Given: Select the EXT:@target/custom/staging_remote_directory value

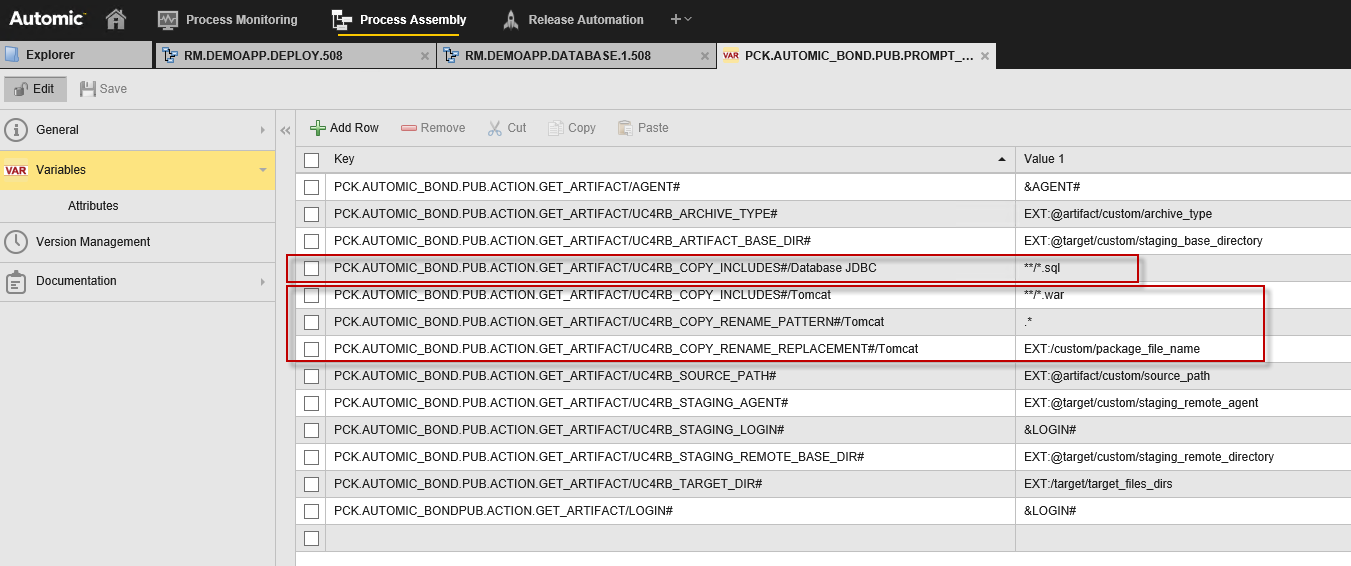Looking at the screenshot, I should pos(1183,457).
